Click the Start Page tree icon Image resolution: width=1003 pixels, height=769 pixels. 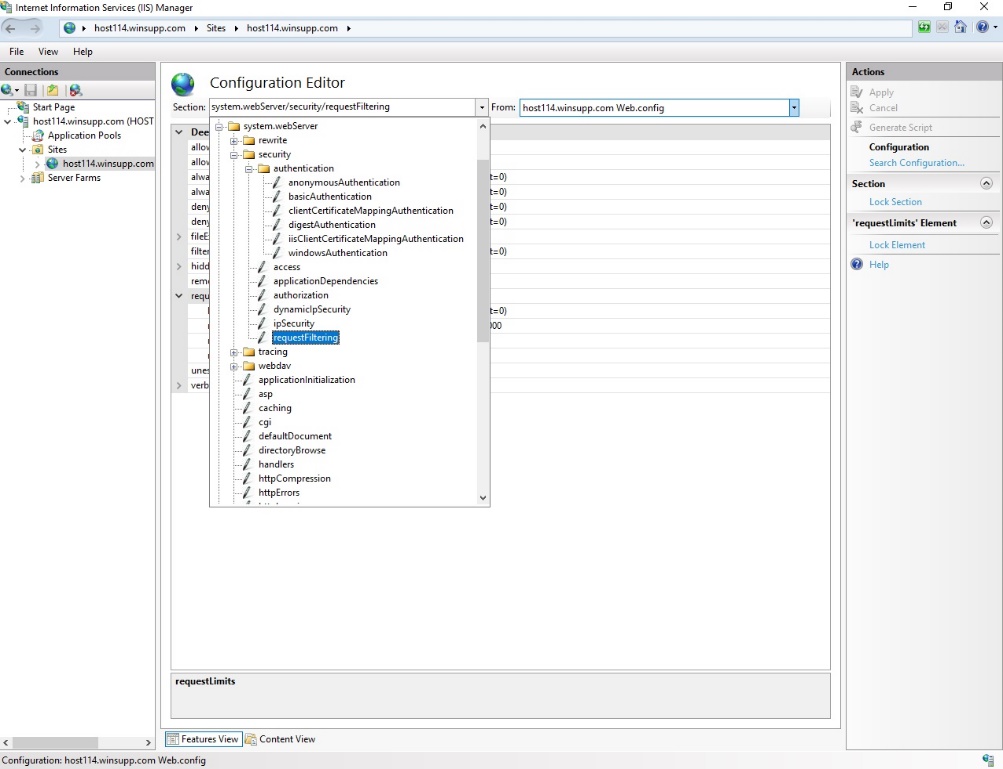(x=24, y=107)
